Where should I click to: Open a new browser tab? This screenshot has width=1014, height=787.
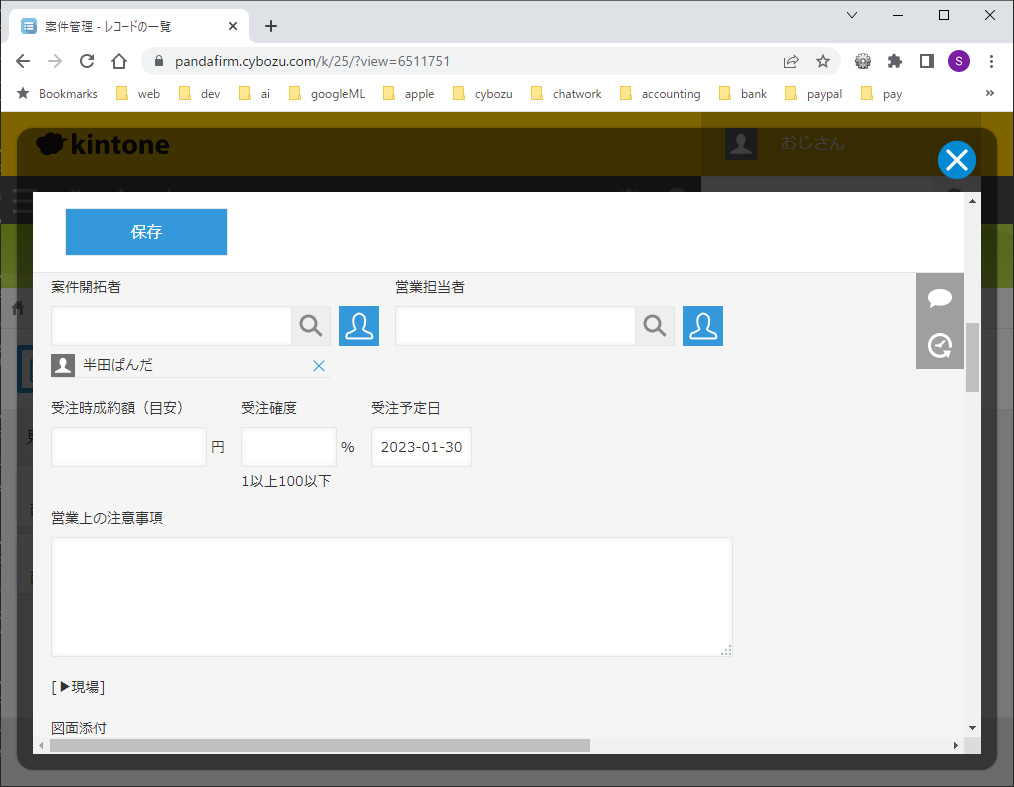click(x=271, y=26)
